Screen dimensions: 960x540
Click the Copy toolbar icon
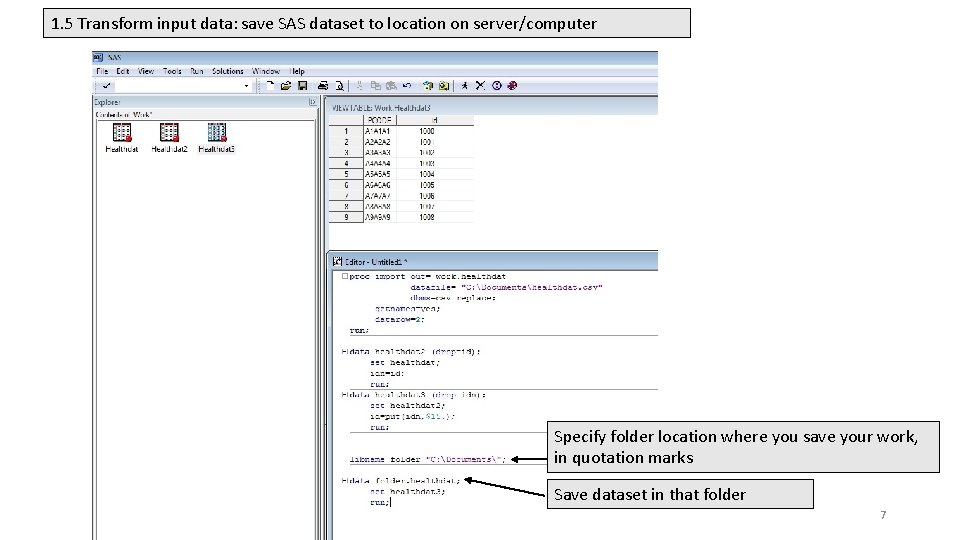[375, 86]
